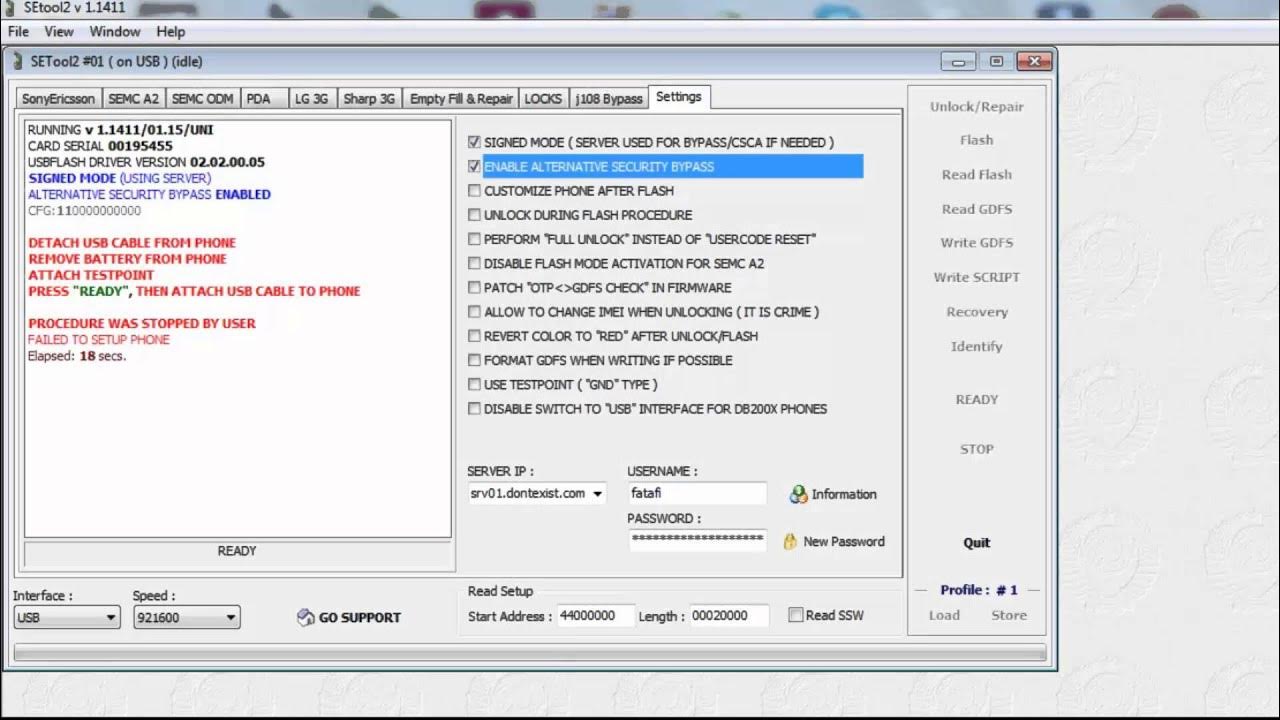Click the Read Flash button
Image resolution: width=1280 pixels, height=720 pixels.
[977, 174]
